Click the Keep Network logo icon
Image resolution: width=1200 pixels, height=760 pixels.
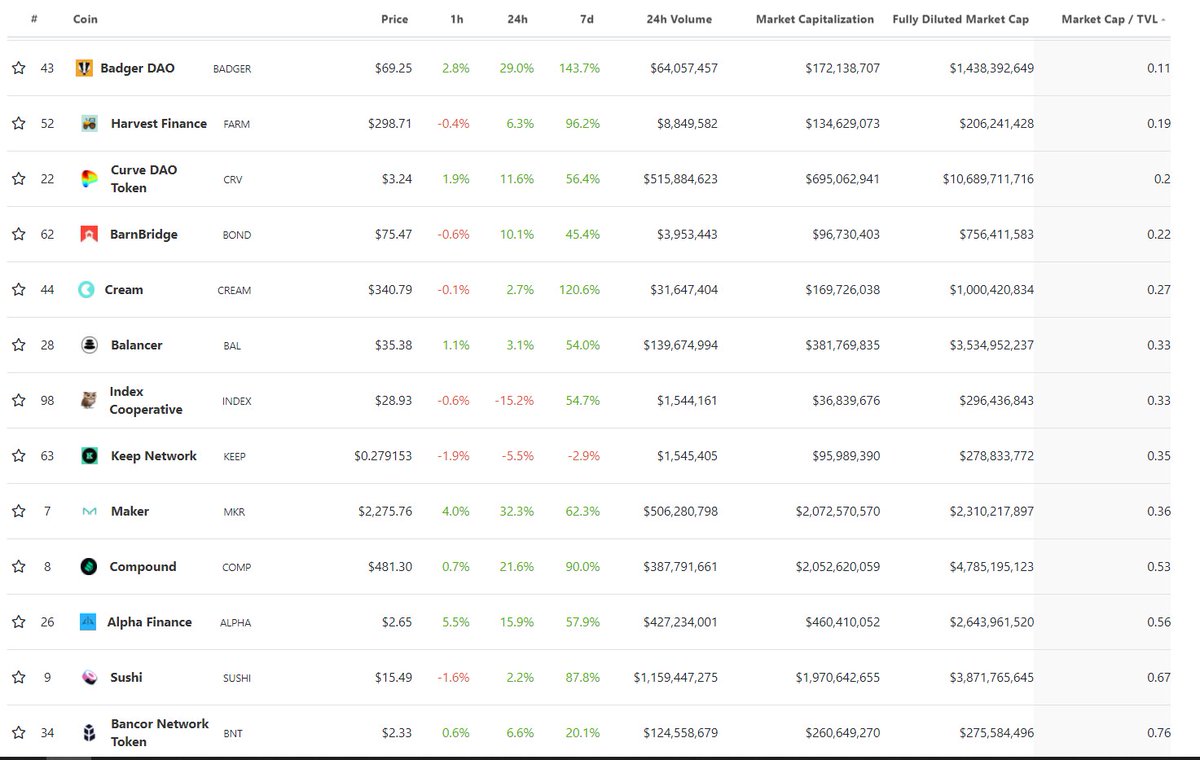(89, 456)
